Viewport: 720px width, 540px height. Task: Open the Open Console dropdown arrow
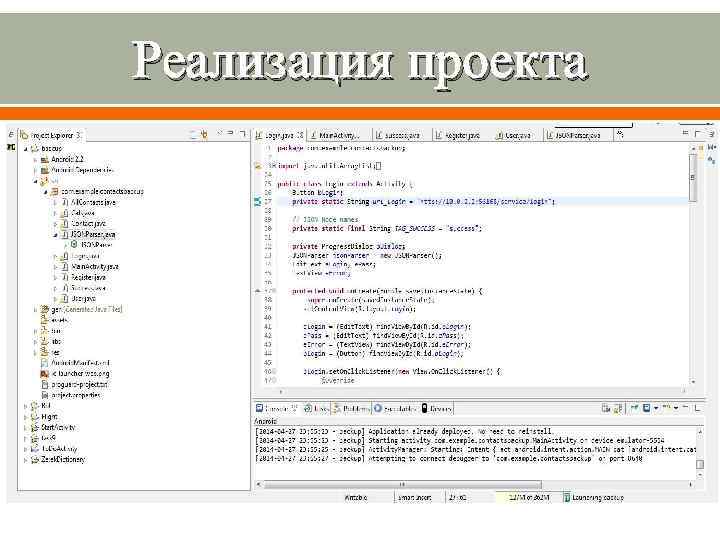(676, 408)
